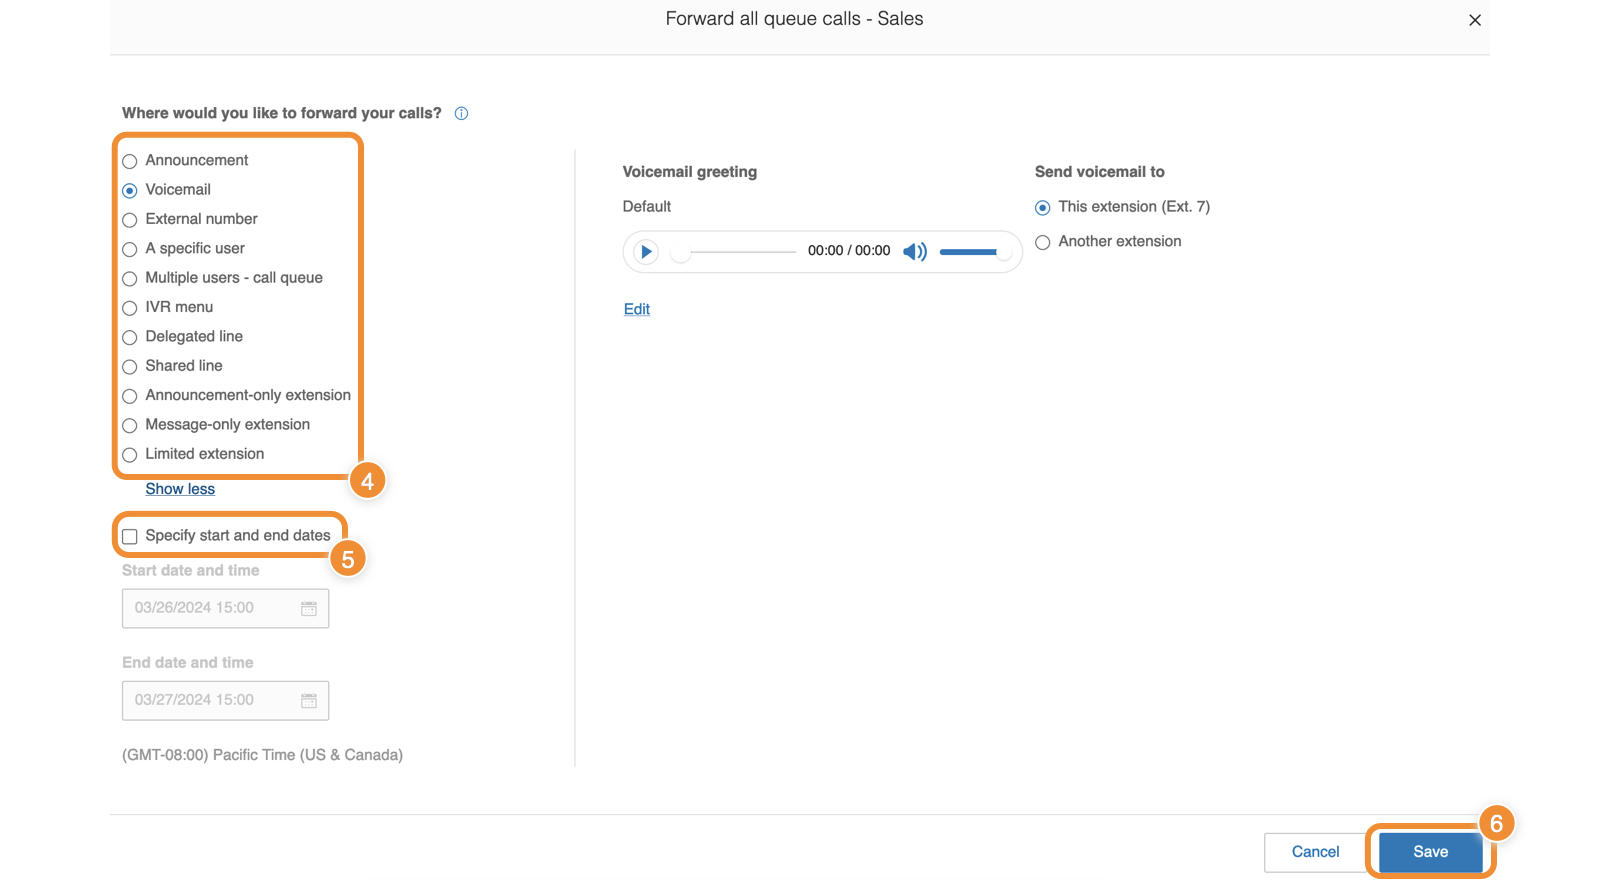This screenshot has width=1600, height=880.
Task: Play the default voicemail greeting
Action: tap(646, 252)
